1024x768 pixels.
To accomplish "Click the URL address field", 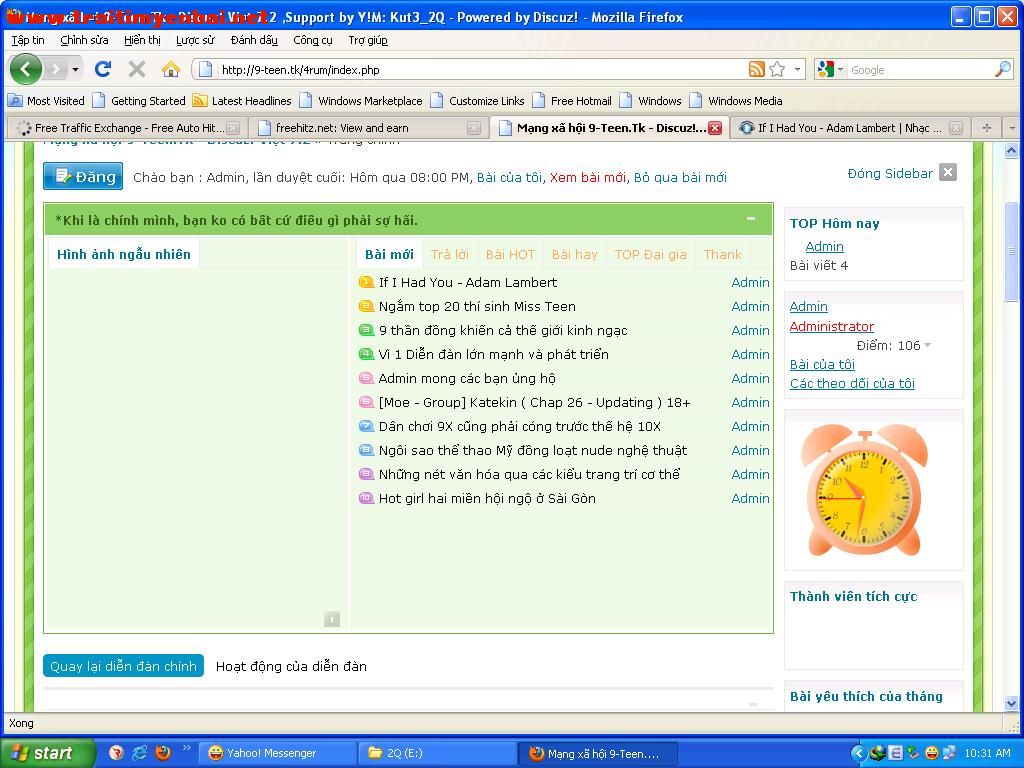I will click(x=481, y=69).
